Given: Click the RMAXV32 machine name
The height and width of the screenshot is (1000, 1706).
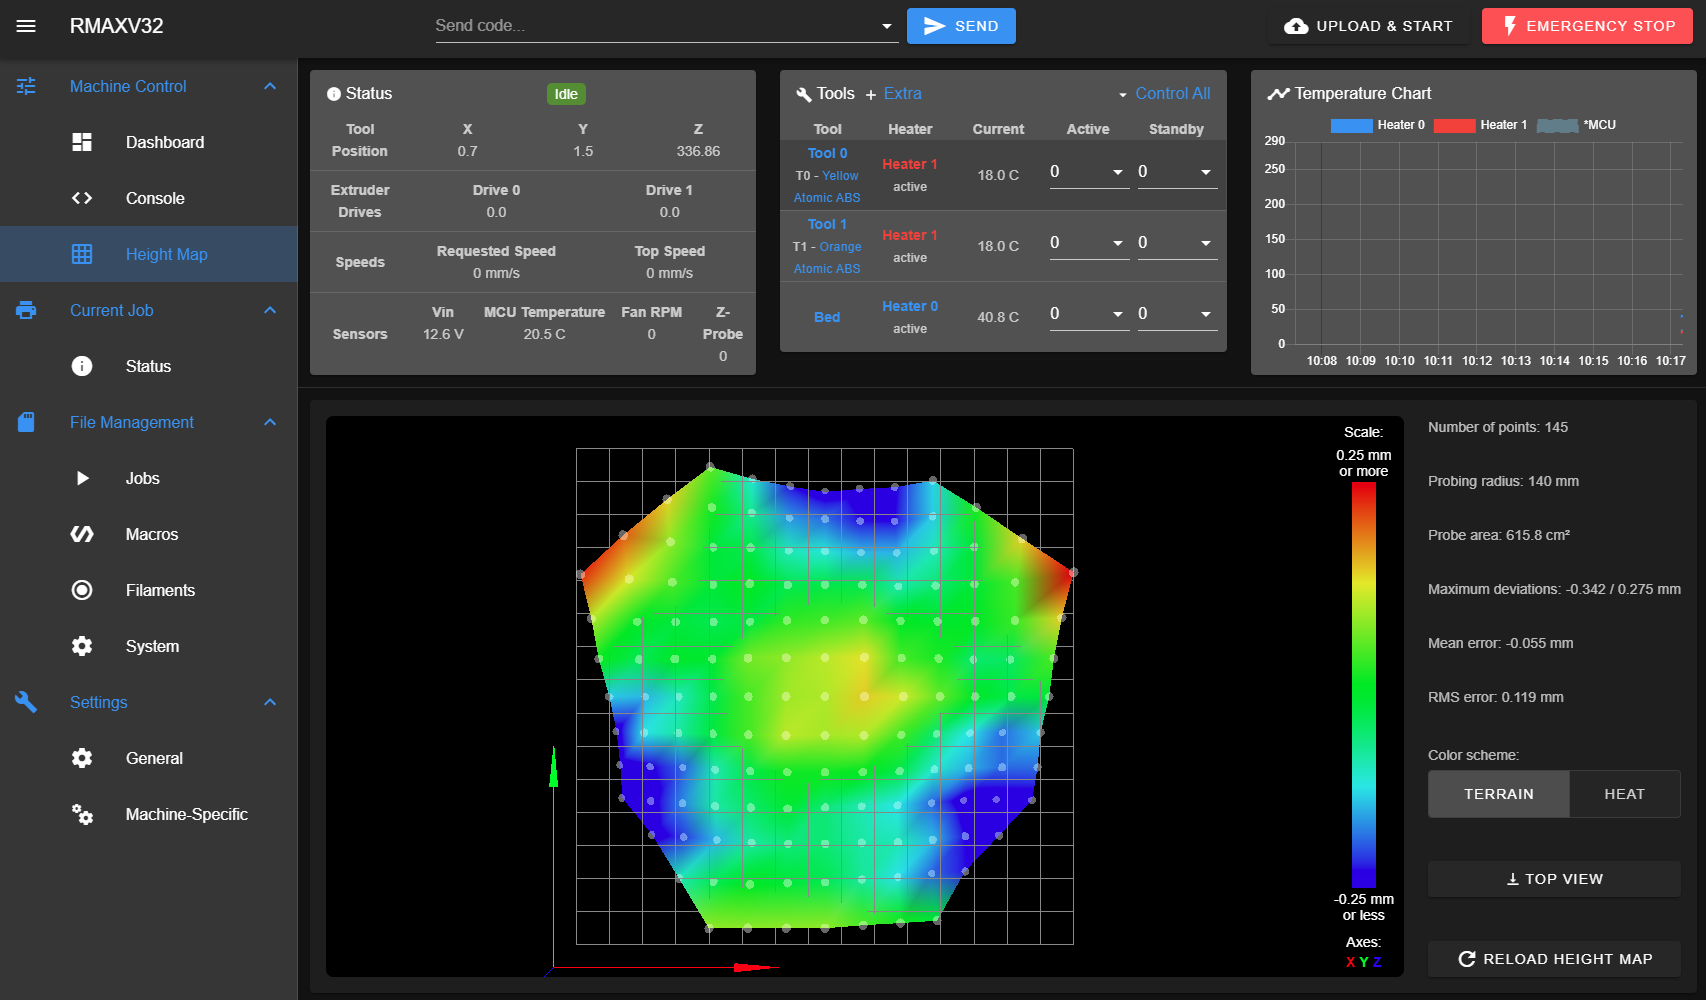Looking at the screenshot, I should tap(116, 26).
